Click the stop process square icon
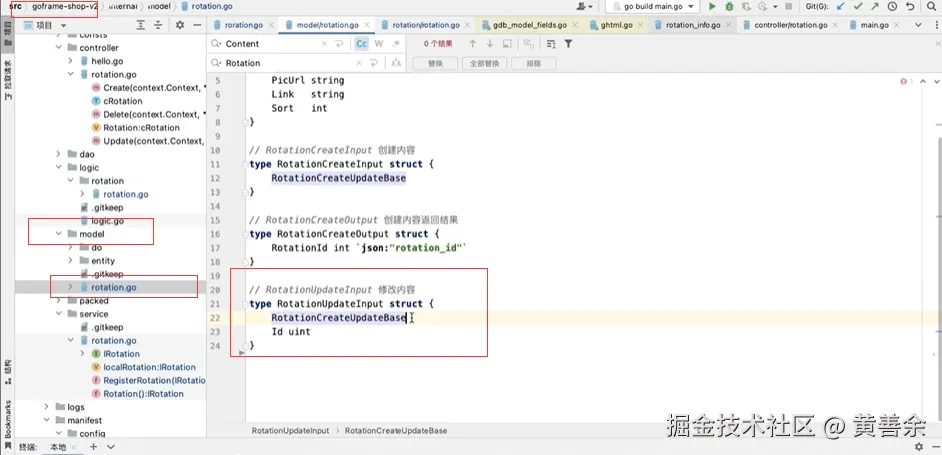Screen dimensions: 942x455 [789, 6]
